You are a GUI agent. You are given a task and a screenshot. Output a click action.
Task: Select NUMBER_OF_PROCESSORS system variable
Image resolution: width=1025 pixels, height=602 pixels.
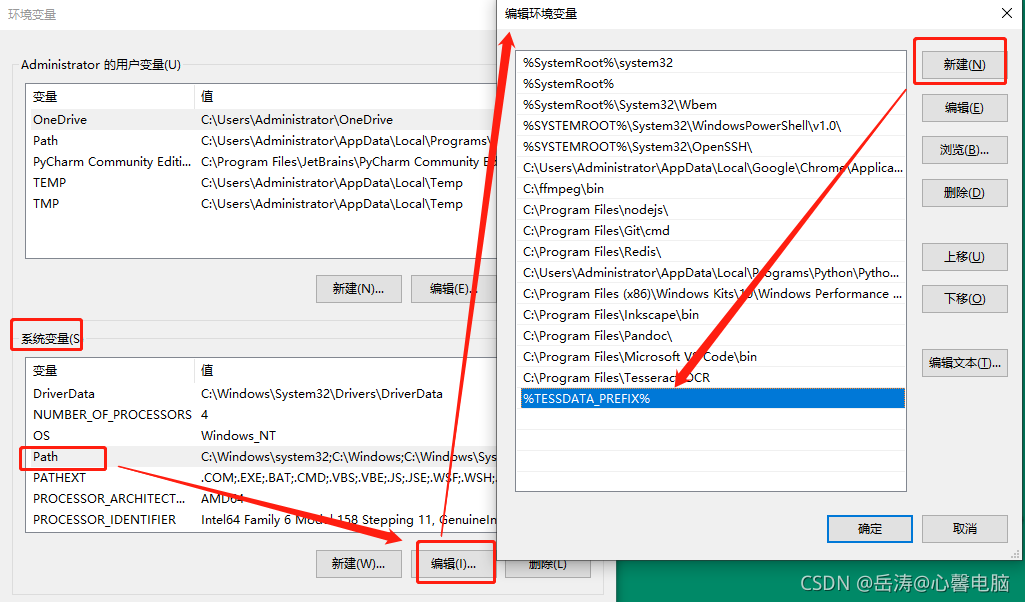261,414
